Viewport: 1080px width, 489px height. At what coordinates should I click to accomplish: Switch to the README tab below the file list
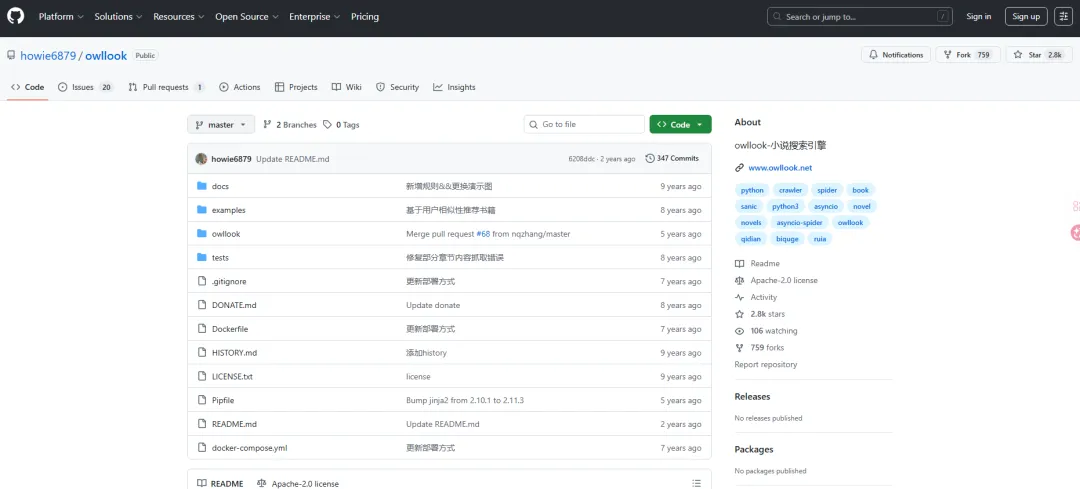point(220,483)
